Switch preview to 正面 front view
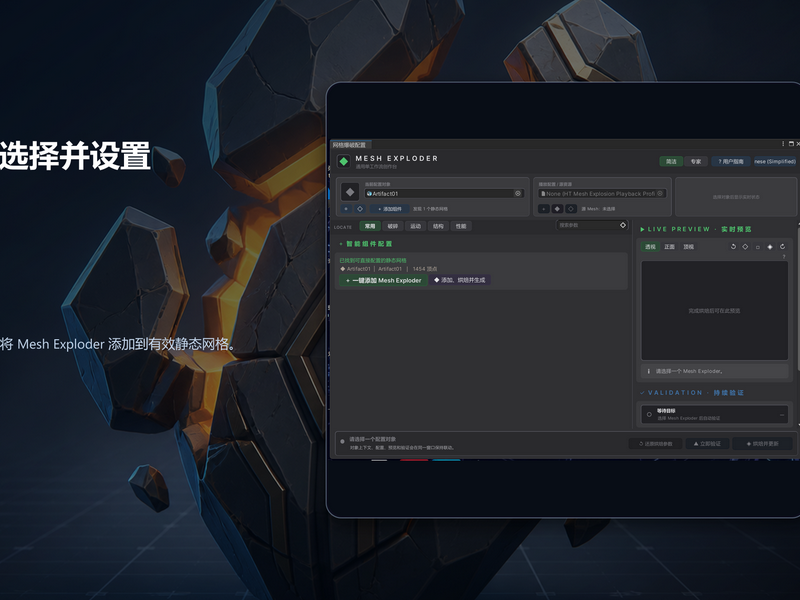The height and width of the screenshot is (600, 800). [669, 246]
